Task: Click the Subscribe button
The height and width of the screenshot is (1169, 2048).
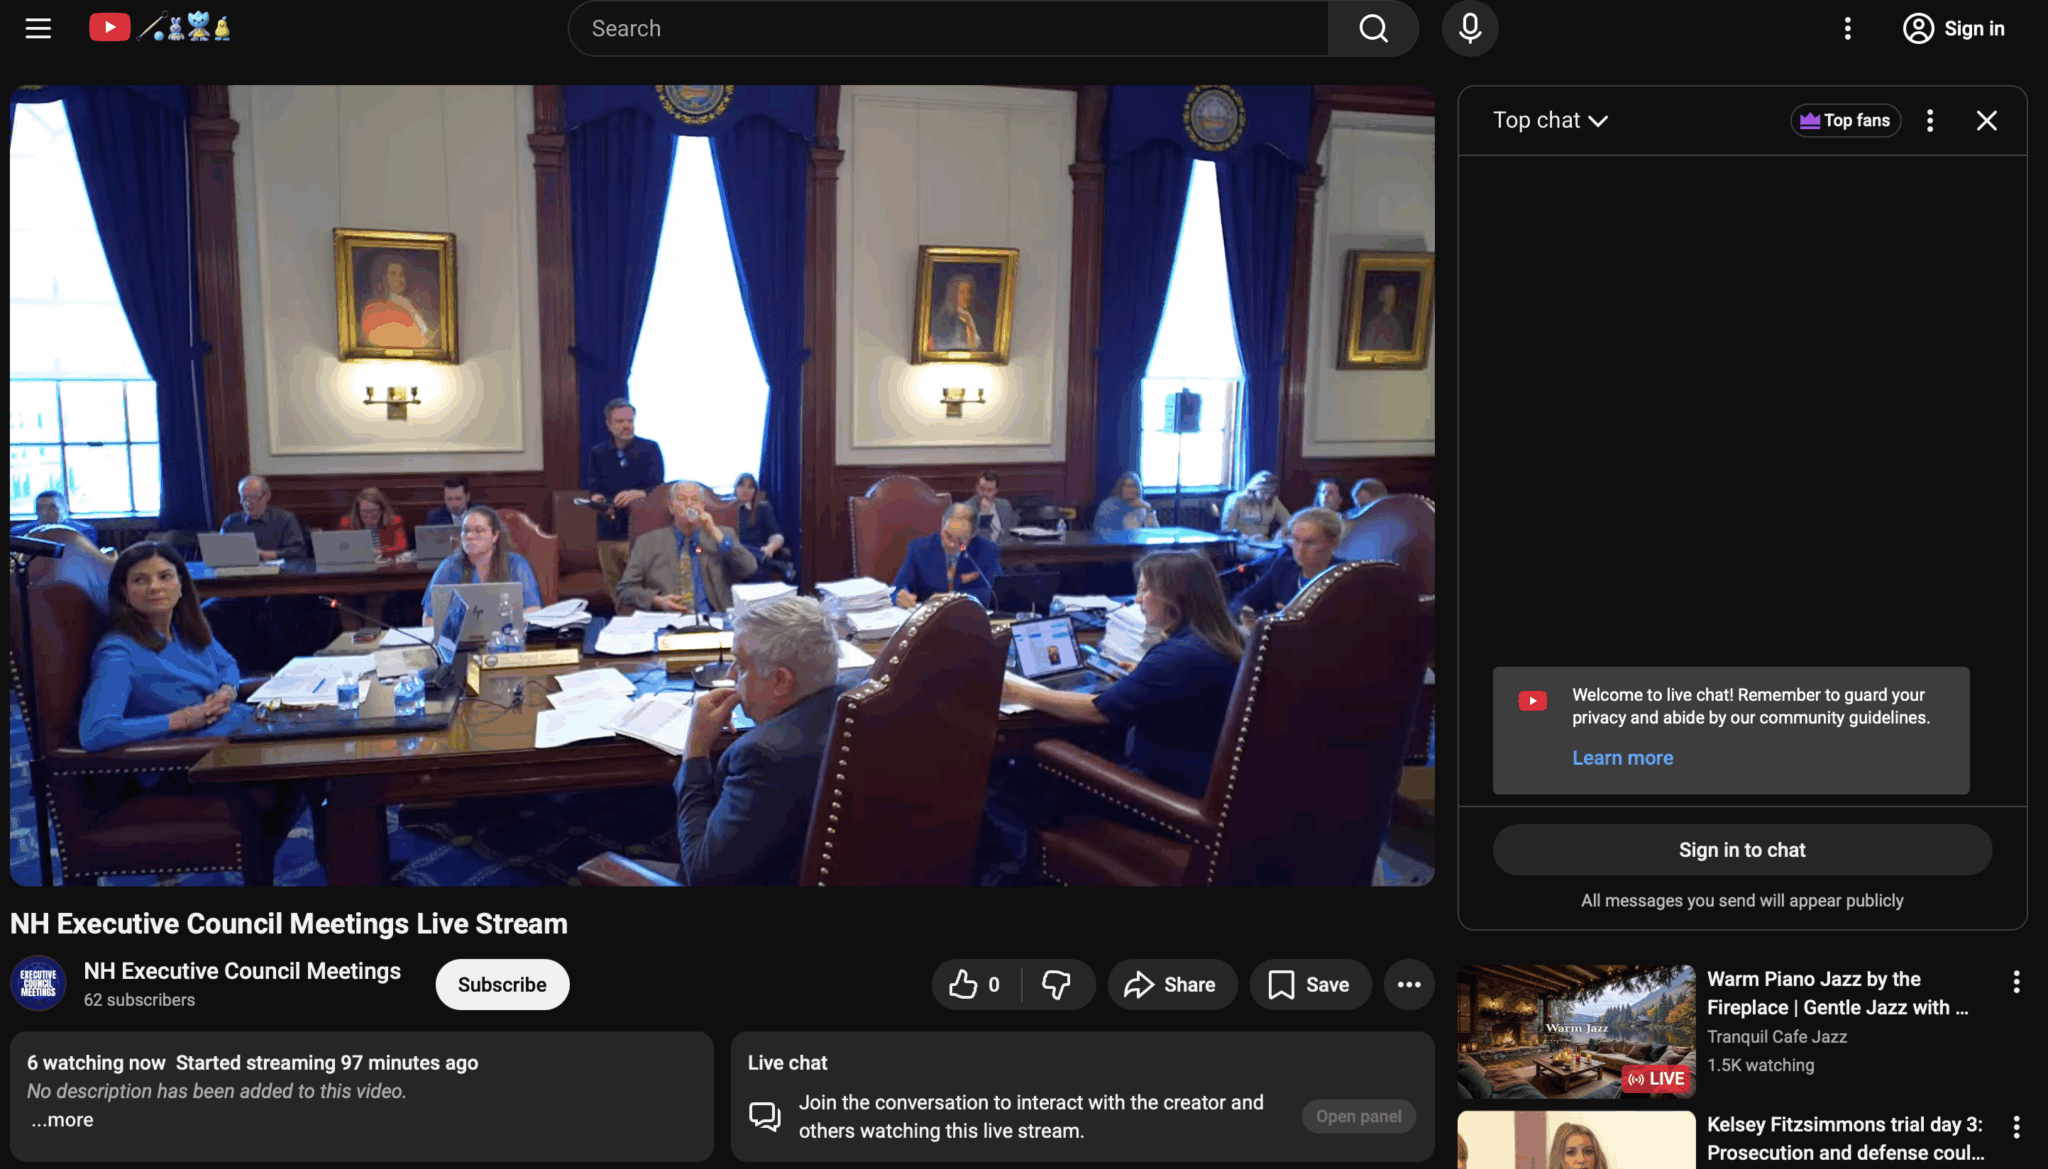Action: tap(502, 985)
